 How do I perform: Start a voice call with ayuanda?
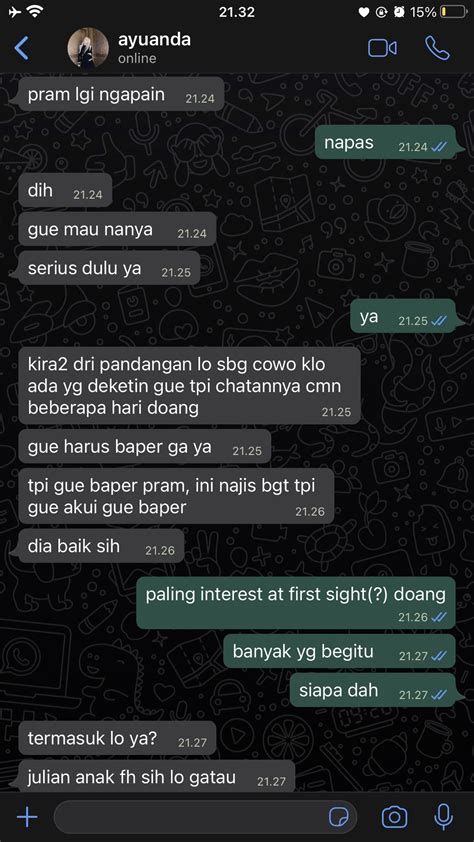tap(437, 48)
